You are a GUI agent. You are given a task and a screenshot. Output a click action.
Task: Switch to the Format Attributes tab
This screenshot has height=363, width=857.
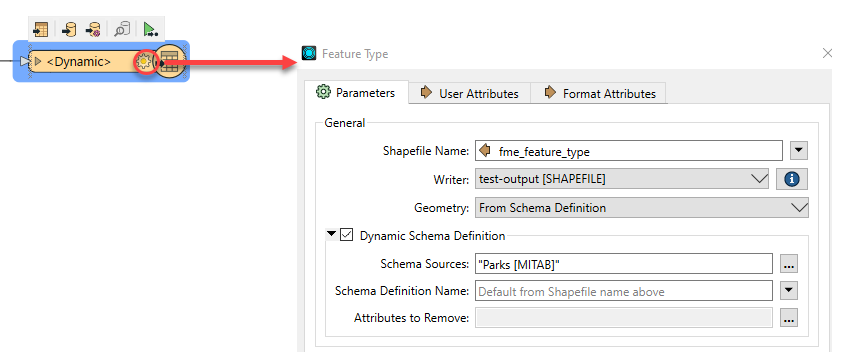600,93
